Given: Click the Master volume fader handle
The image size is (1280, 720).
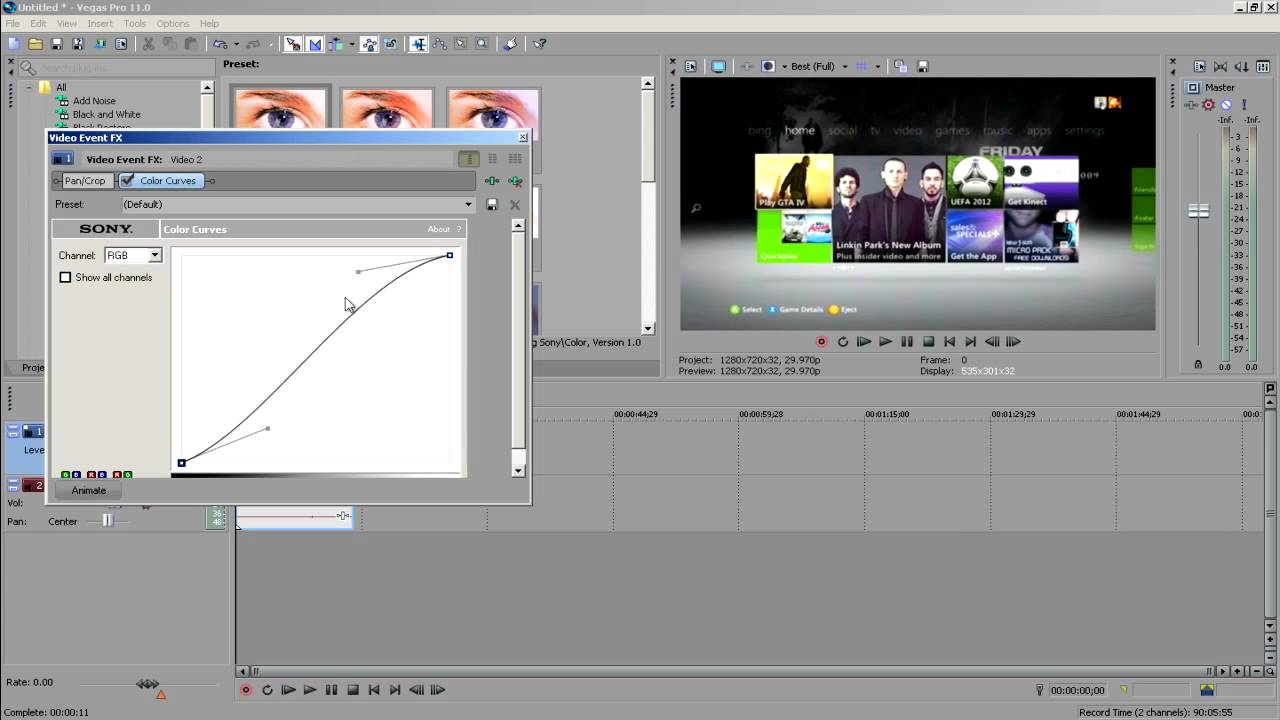Looking at the screenshot, I should click(1198, 211).
